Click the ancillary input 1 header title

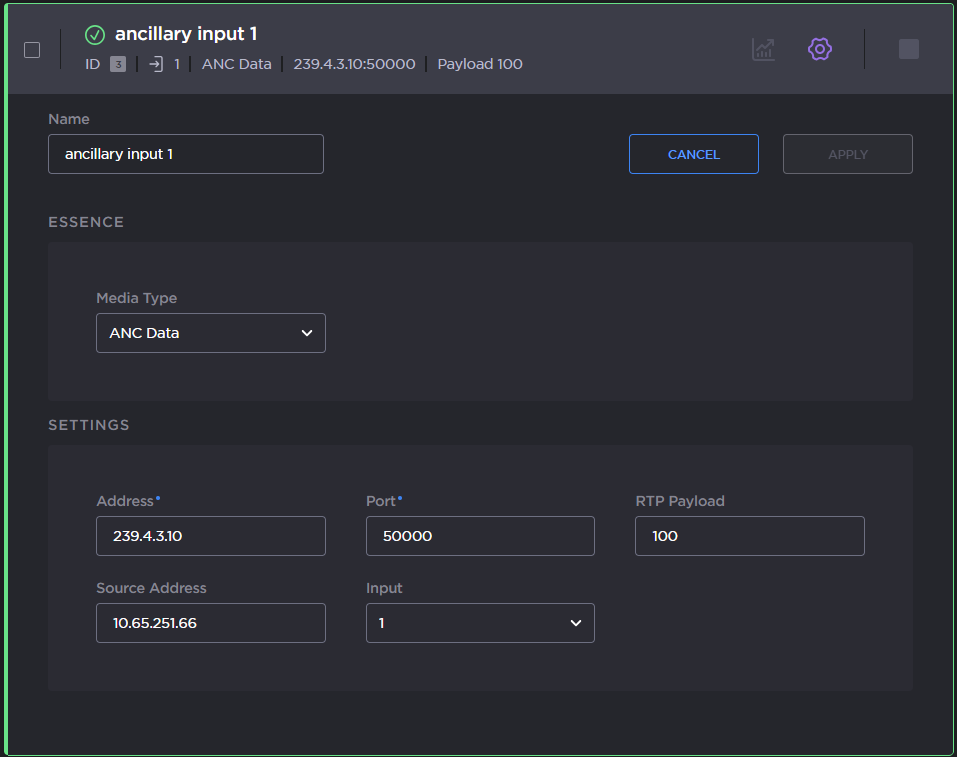(x=186, y=34)
